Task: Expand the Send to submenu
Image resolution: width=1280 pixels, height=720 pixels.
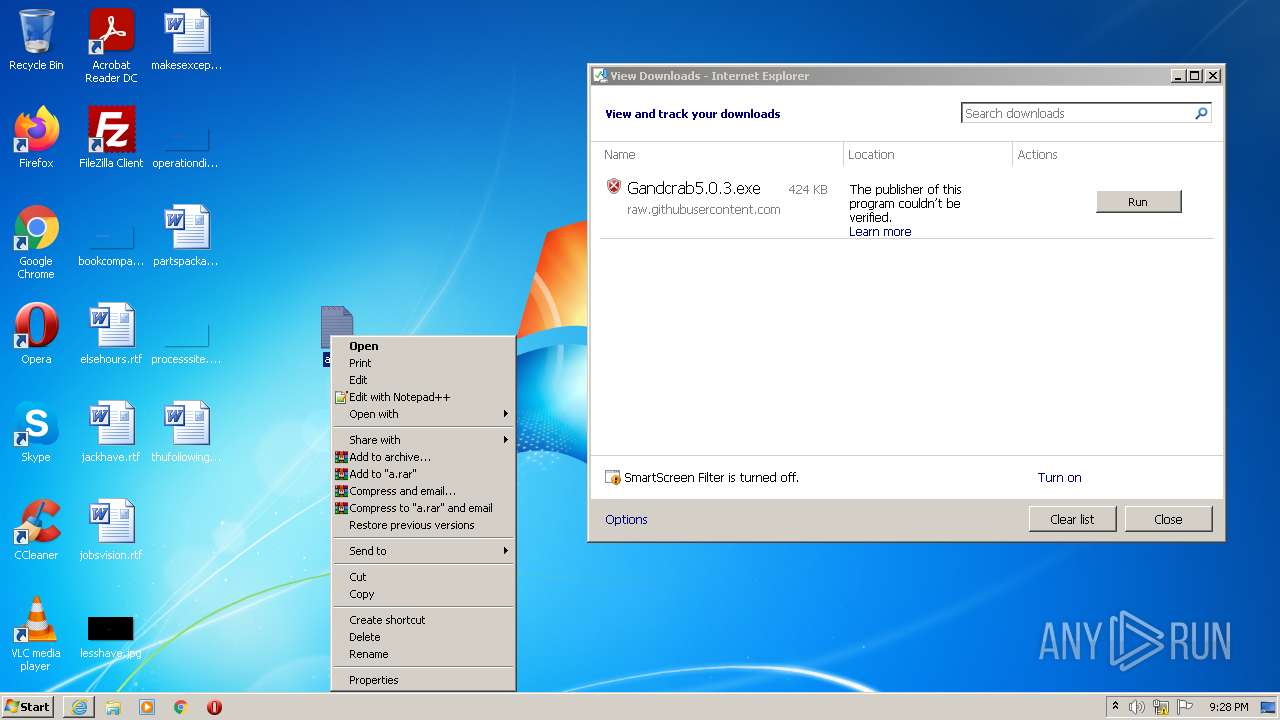Action: (x=423, y=551)
